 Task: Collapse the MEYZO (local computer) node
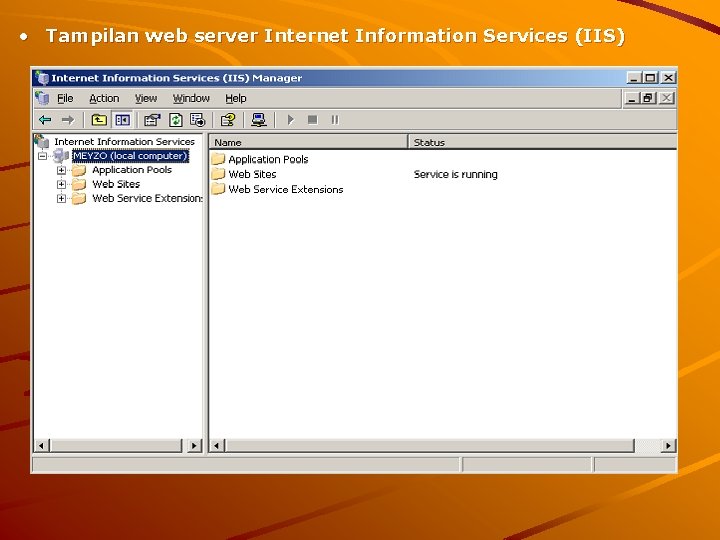(42, 156)
